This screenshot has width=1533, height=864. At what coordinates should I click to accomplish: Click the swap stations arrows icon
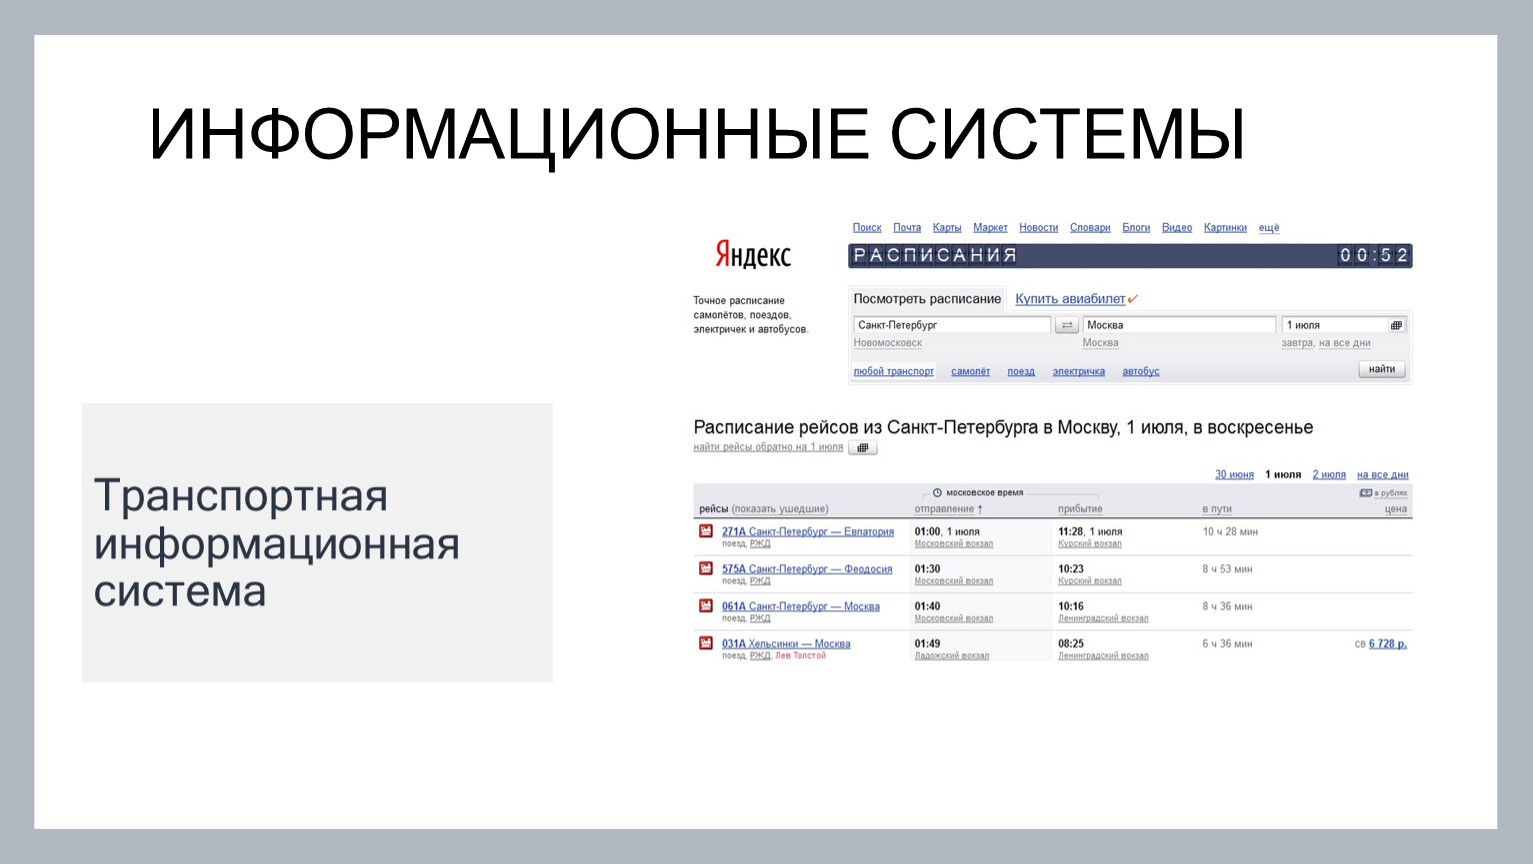coord(1067,325)
